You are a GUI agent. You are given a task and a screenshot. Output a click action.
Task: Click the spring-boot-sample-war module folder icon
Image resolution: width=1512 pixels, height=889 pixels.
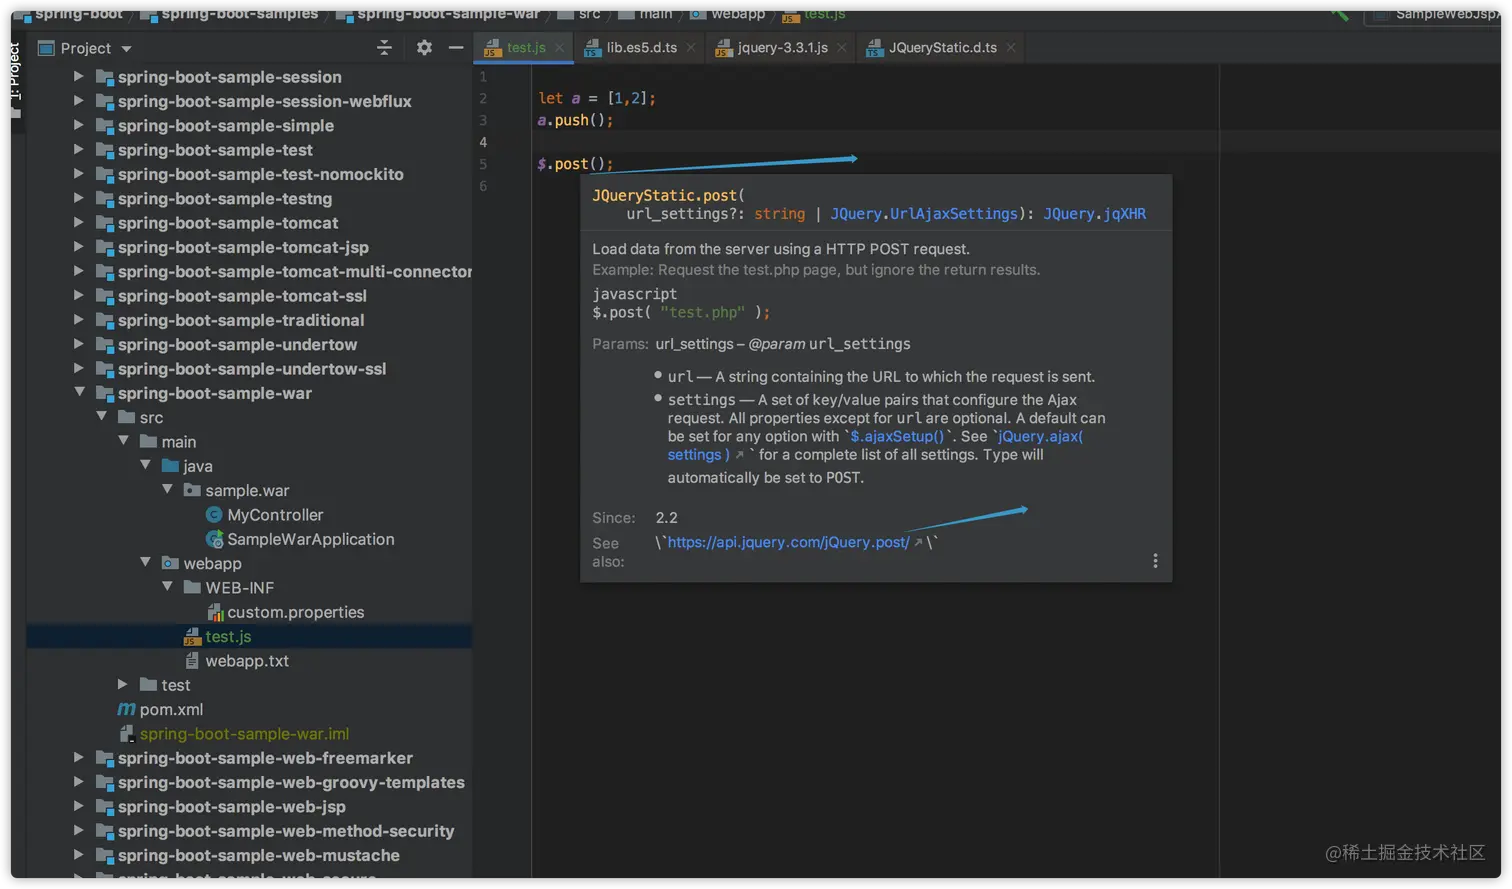[x=104, y=393]
